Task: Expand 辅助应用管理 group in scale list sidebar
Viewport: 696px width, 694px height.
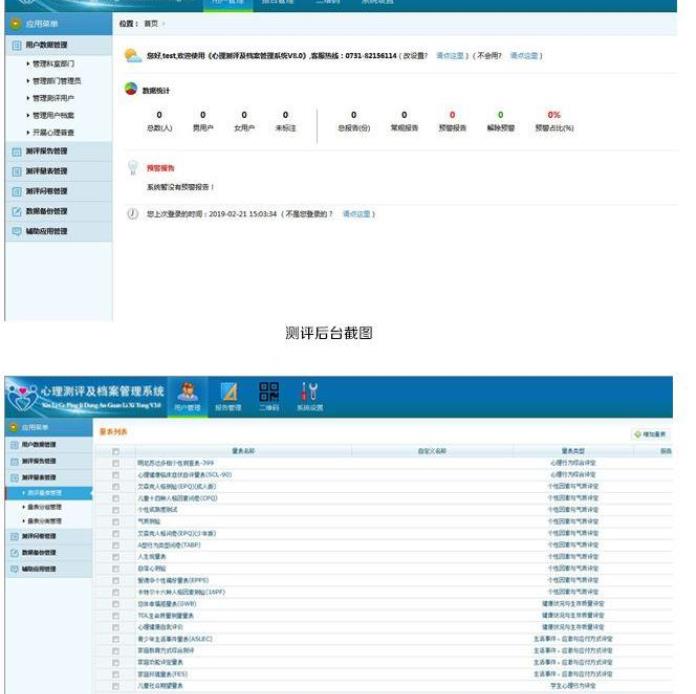Action: point(49,569)
